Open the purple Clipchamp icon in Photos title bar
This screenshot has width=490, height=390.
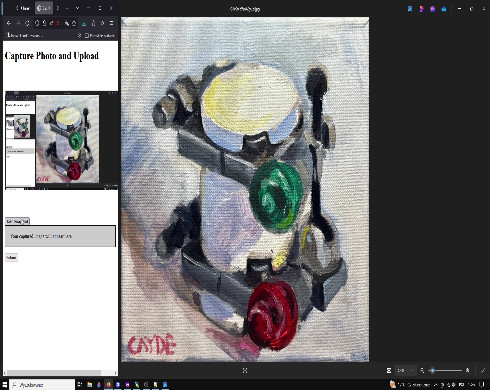pos(432,9)
